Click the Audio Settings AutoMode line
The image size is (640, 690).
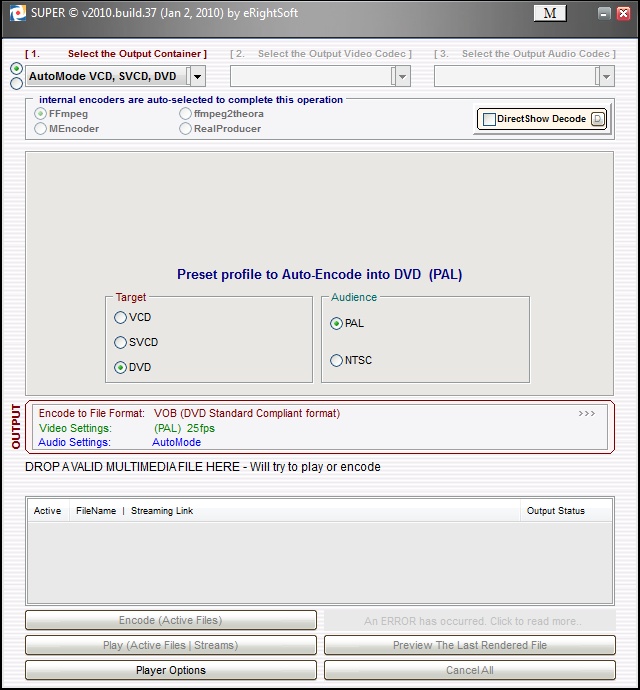pos(119,442)
